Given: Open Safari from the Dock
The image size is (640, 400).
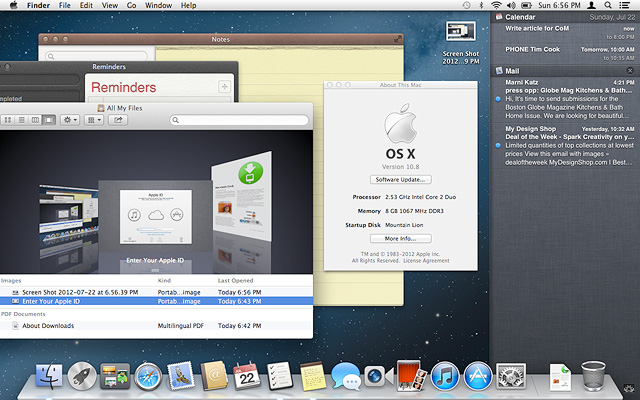Looking at the screenshot, I should click(147, 377).
